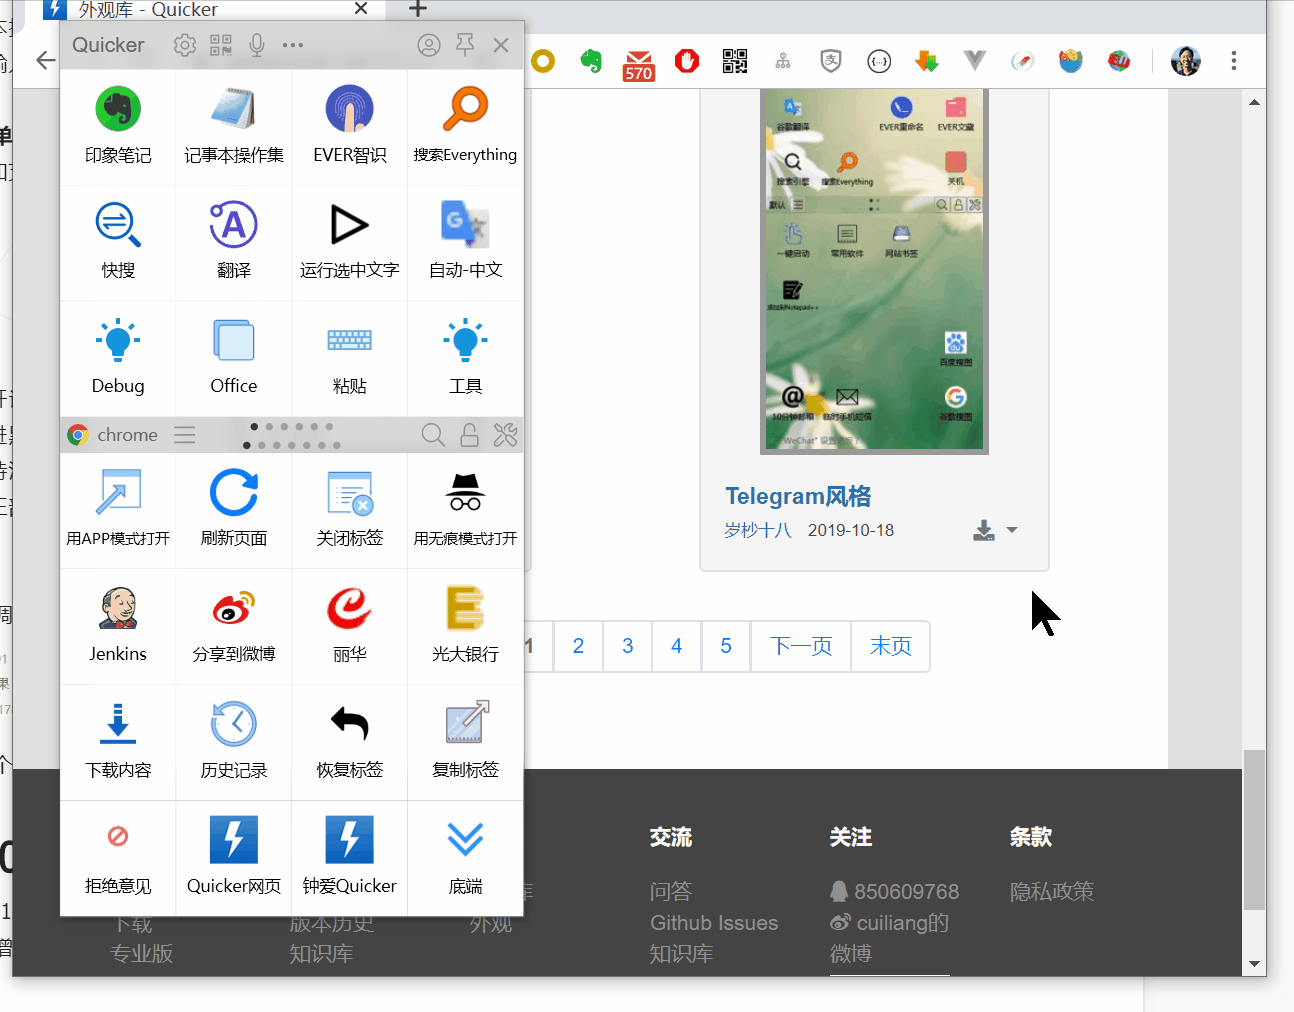Open the Quicker QR code grid icon
Screen dimensions: 1294x1012
[x=221, y=45]
